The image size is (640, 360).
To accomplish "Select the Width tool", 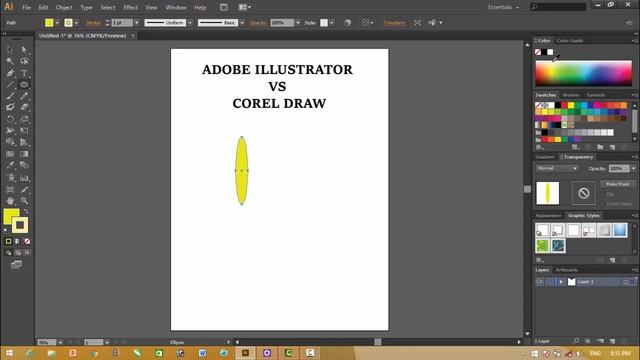I will (x=10, y=131).
